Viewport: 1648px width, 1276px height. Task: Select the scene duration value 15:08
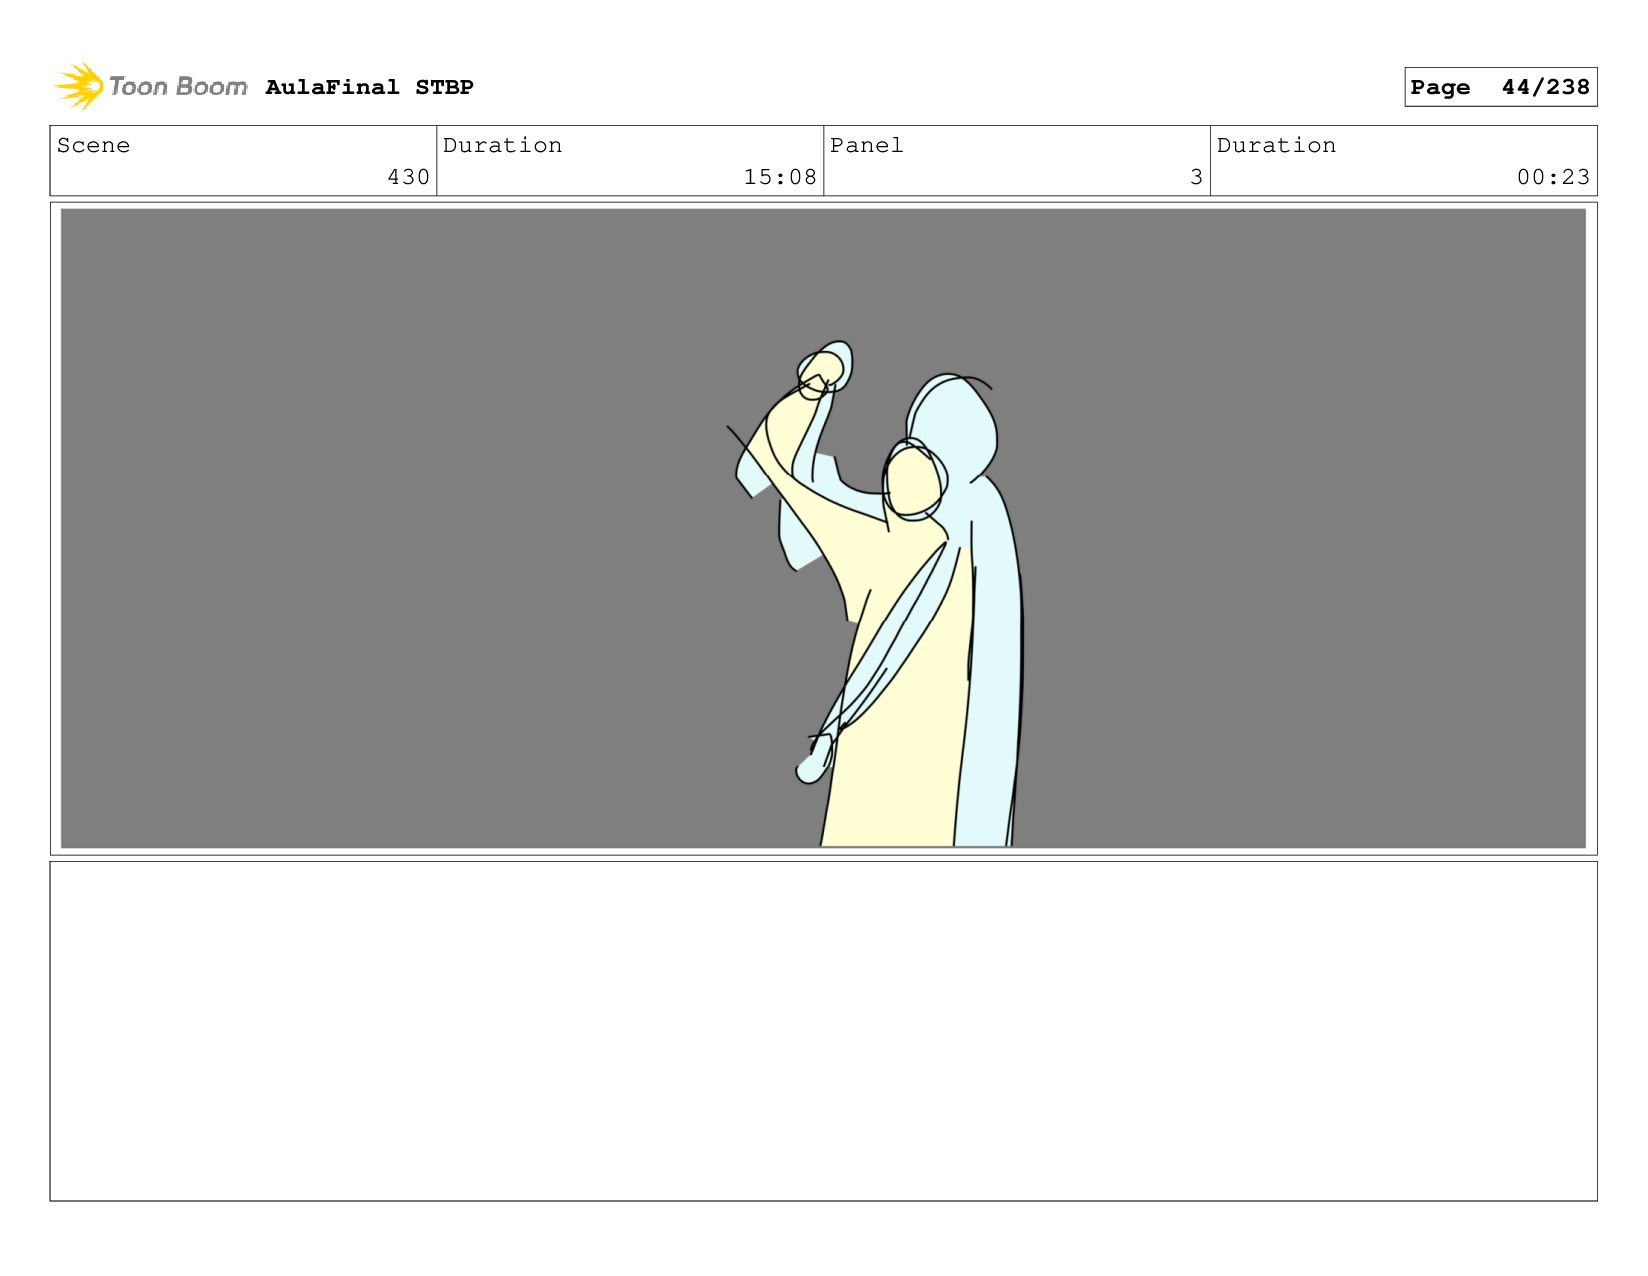coord(780,177)
